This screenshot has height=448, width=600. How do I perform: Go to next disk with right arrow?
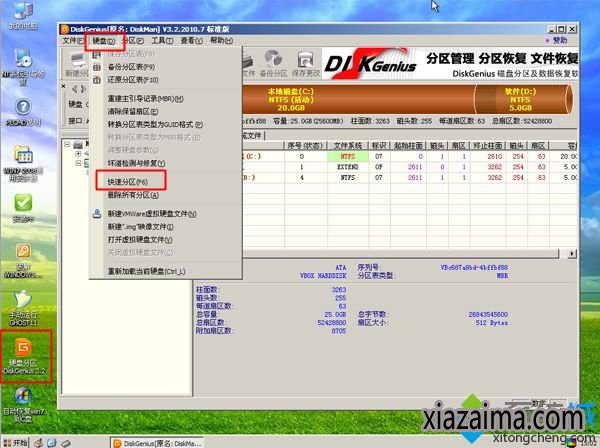coord(83,89)
